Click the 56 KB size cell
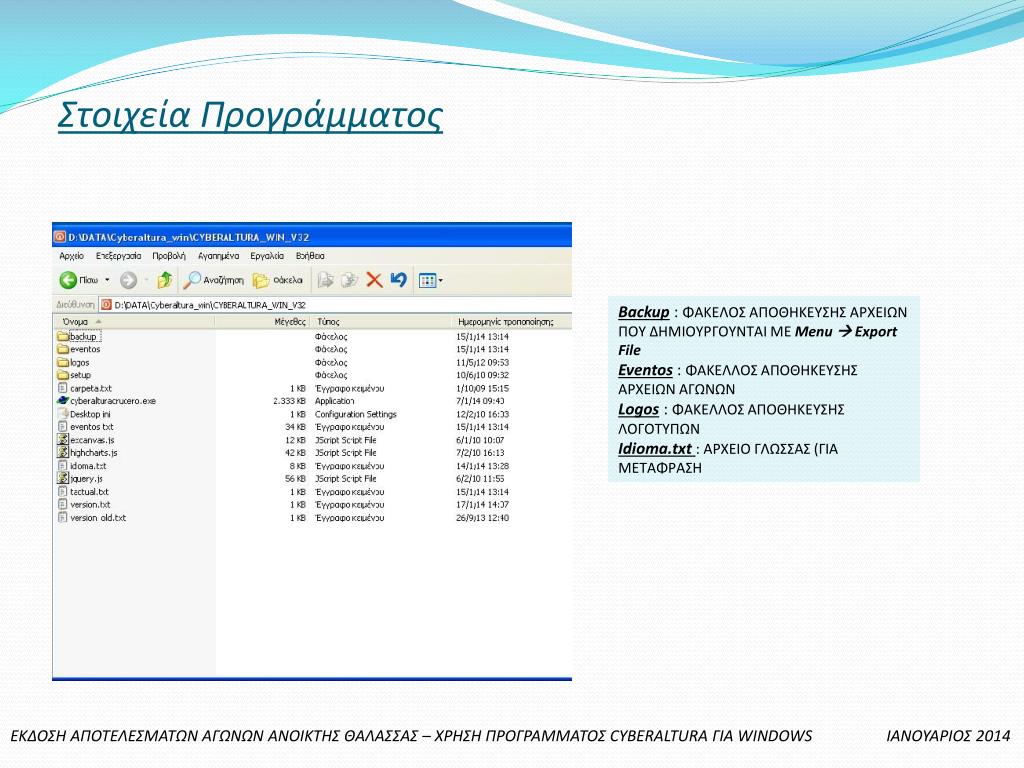 point(295,478)
